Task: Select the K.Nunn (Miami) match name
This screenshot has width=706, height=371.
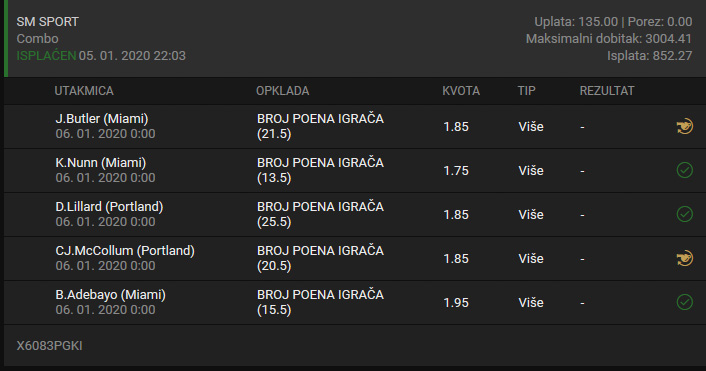Action: 101,163
